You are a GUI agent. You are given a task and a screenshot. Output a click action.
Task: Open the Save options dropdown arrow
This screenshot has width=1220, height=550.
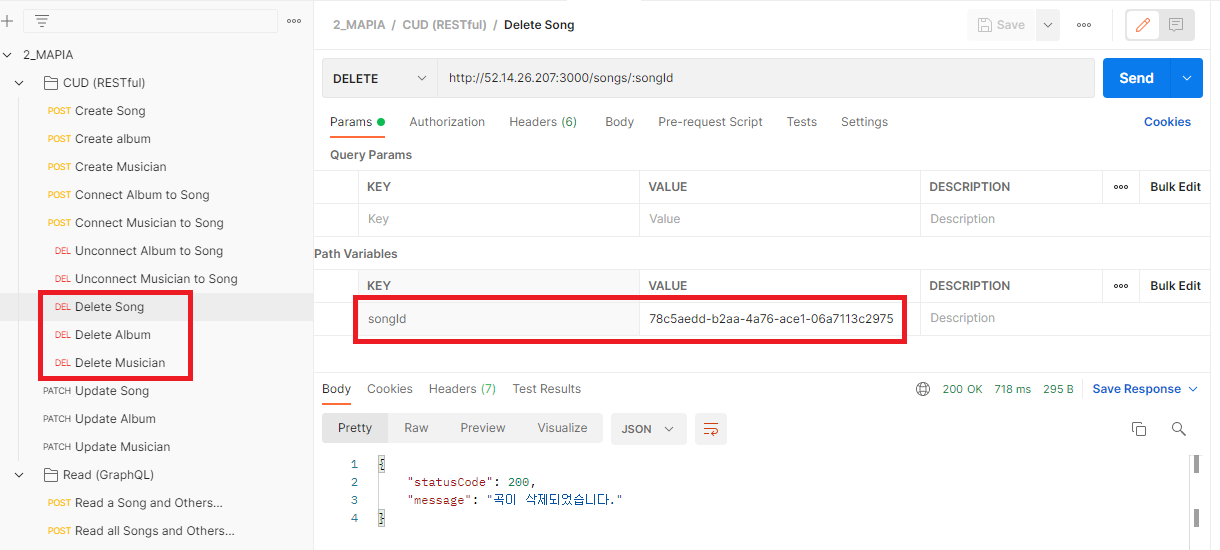click(x=1047, y=25)
